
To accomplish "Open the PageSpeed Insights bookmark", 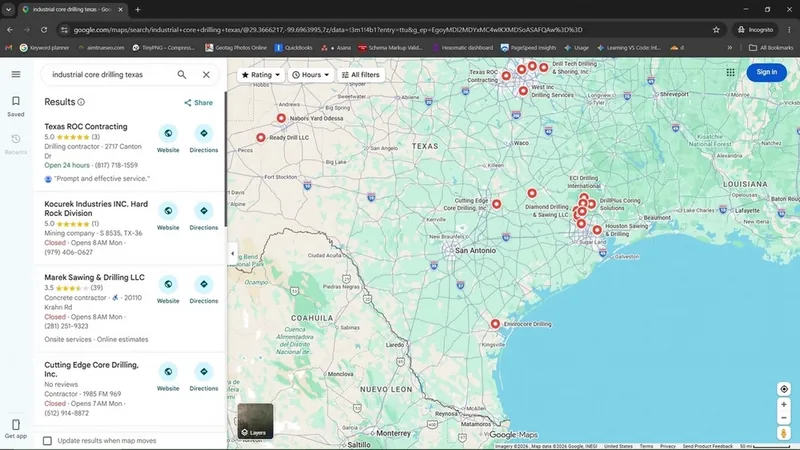I will click(528, 47).
